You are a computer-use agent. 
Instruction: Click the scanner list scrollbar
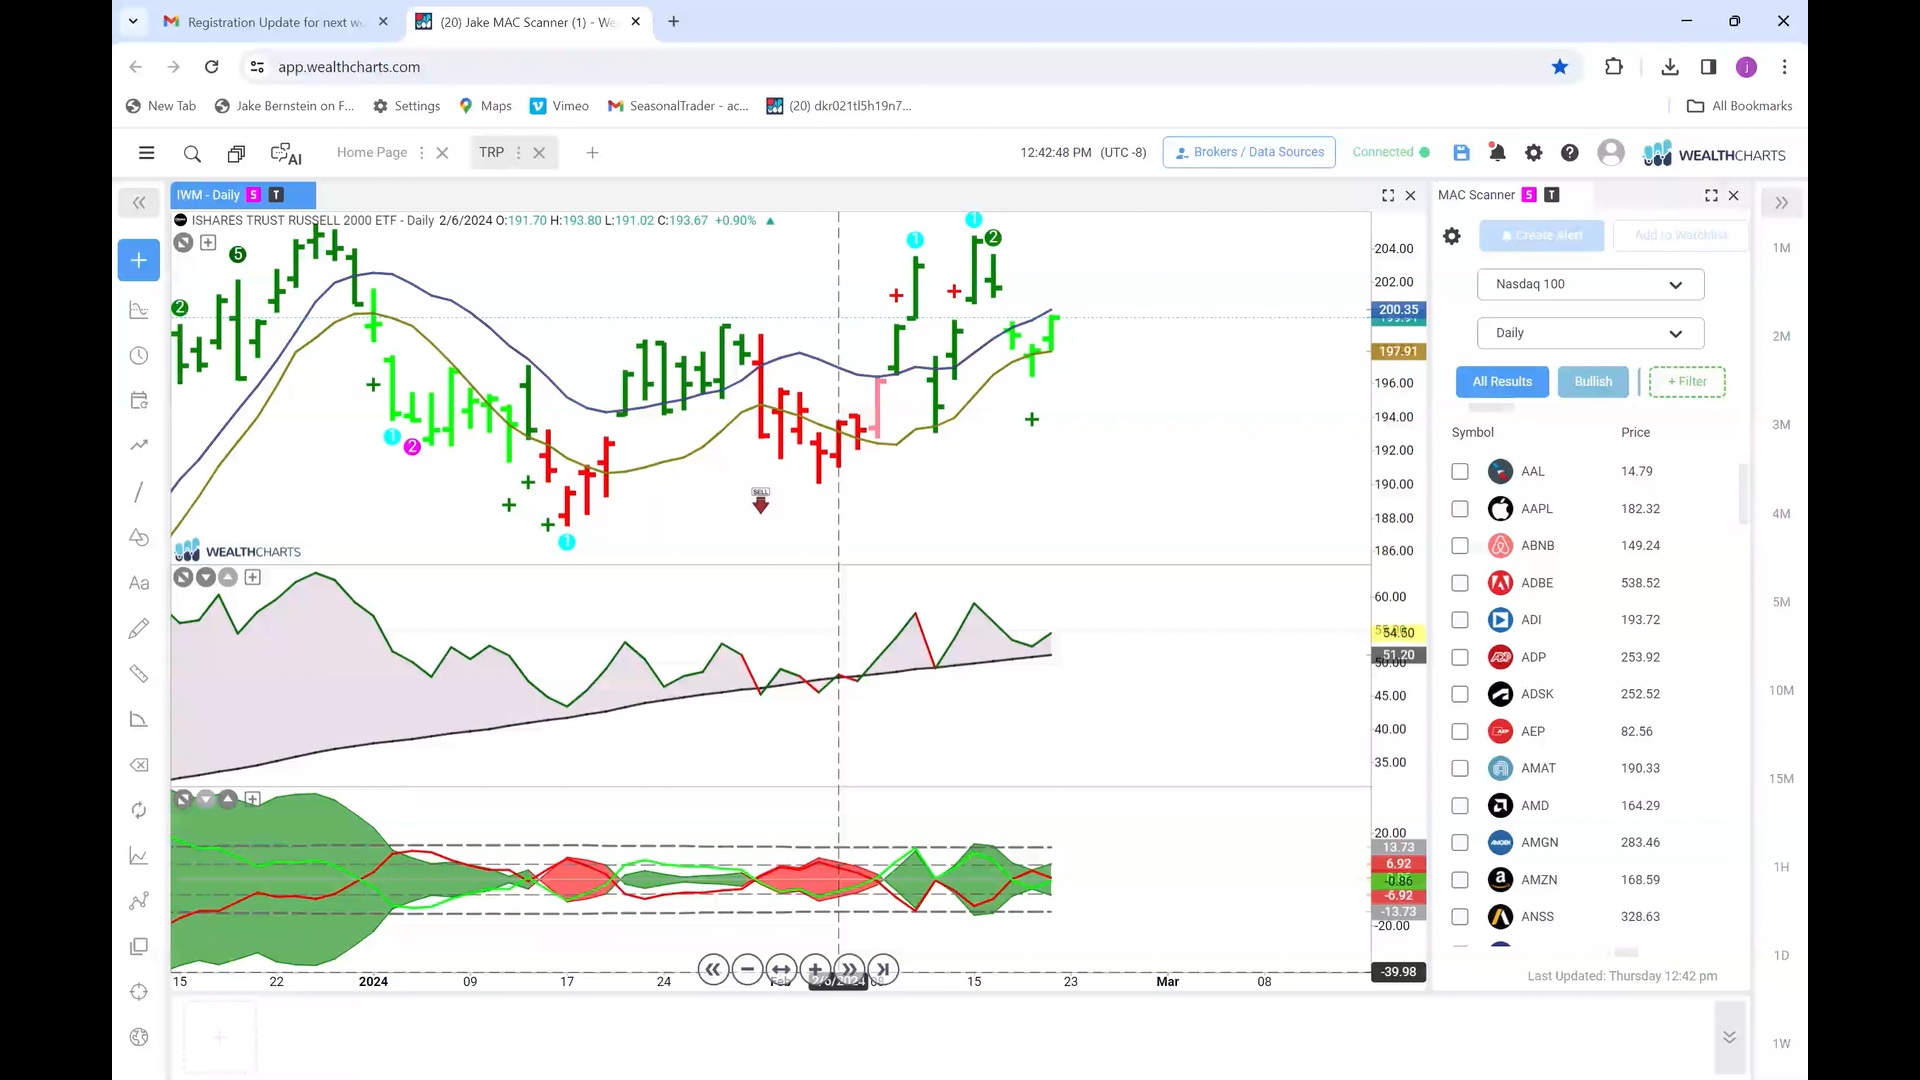(x=1743, y=494)
